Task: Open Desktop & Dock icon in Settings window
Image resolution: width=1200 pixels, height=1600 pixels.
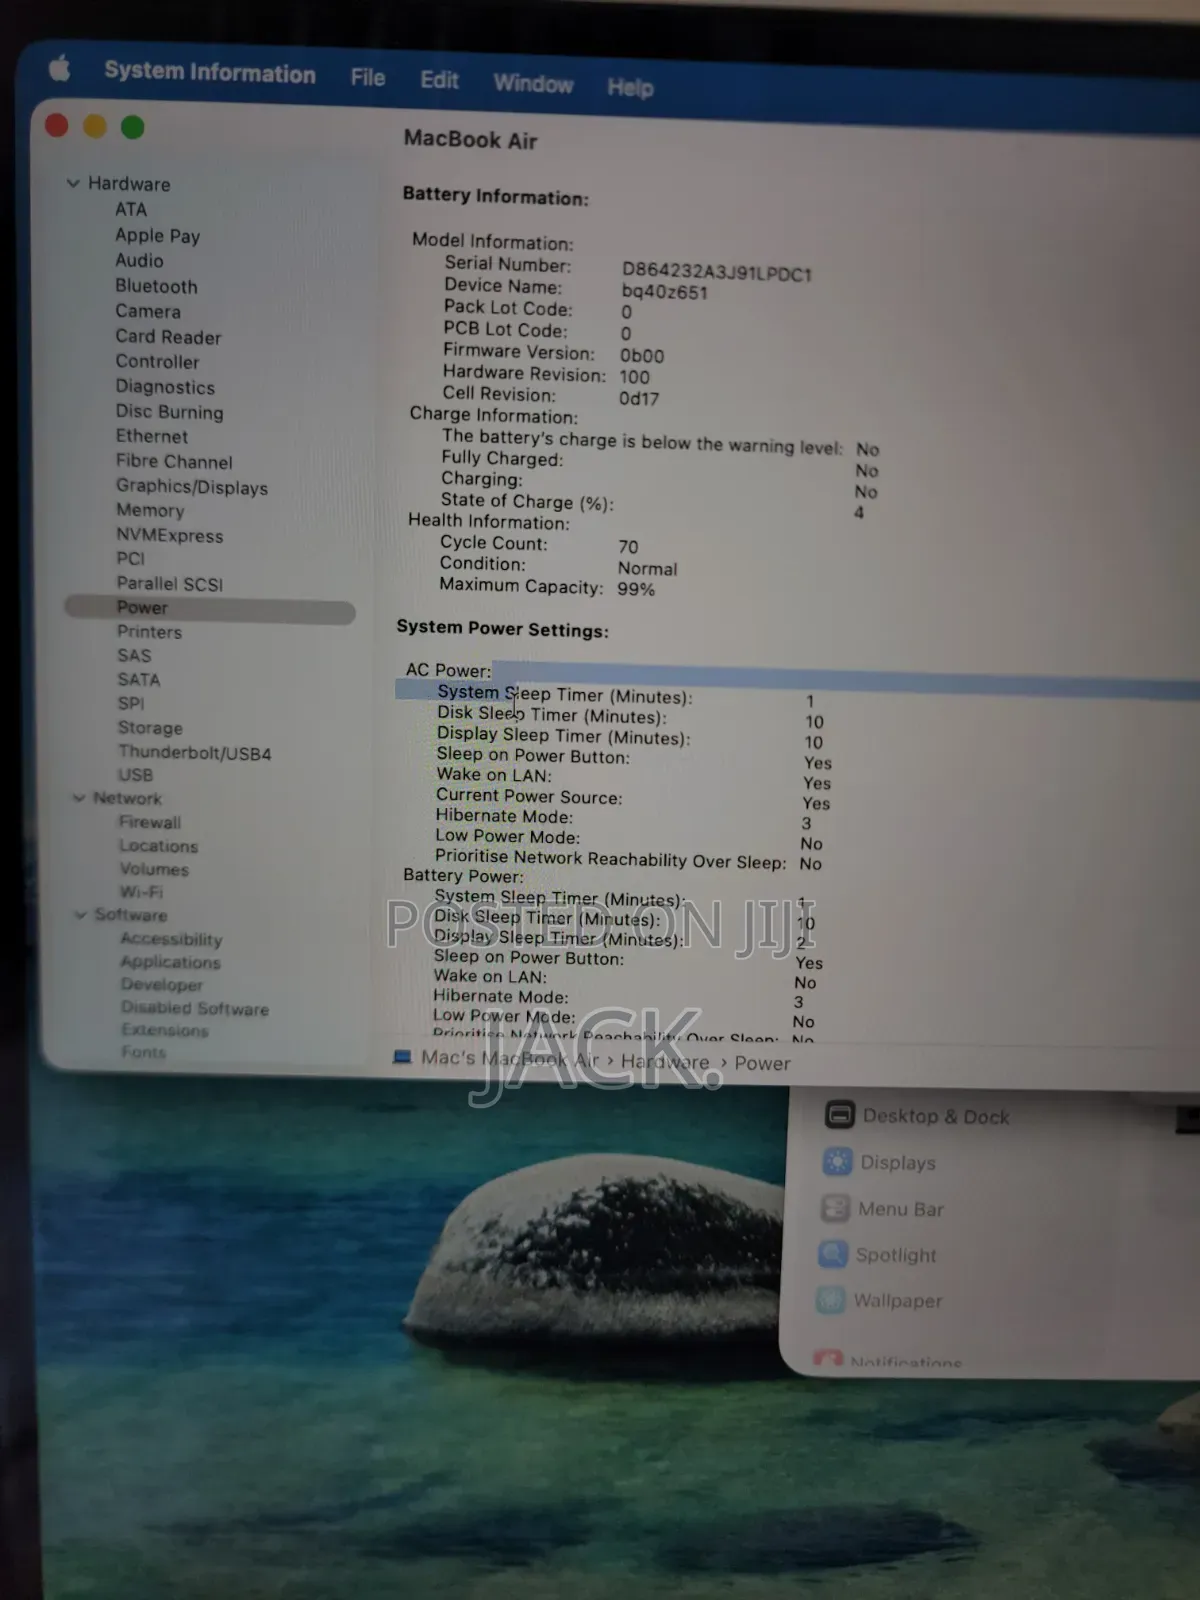Action: coord(839,1114)
